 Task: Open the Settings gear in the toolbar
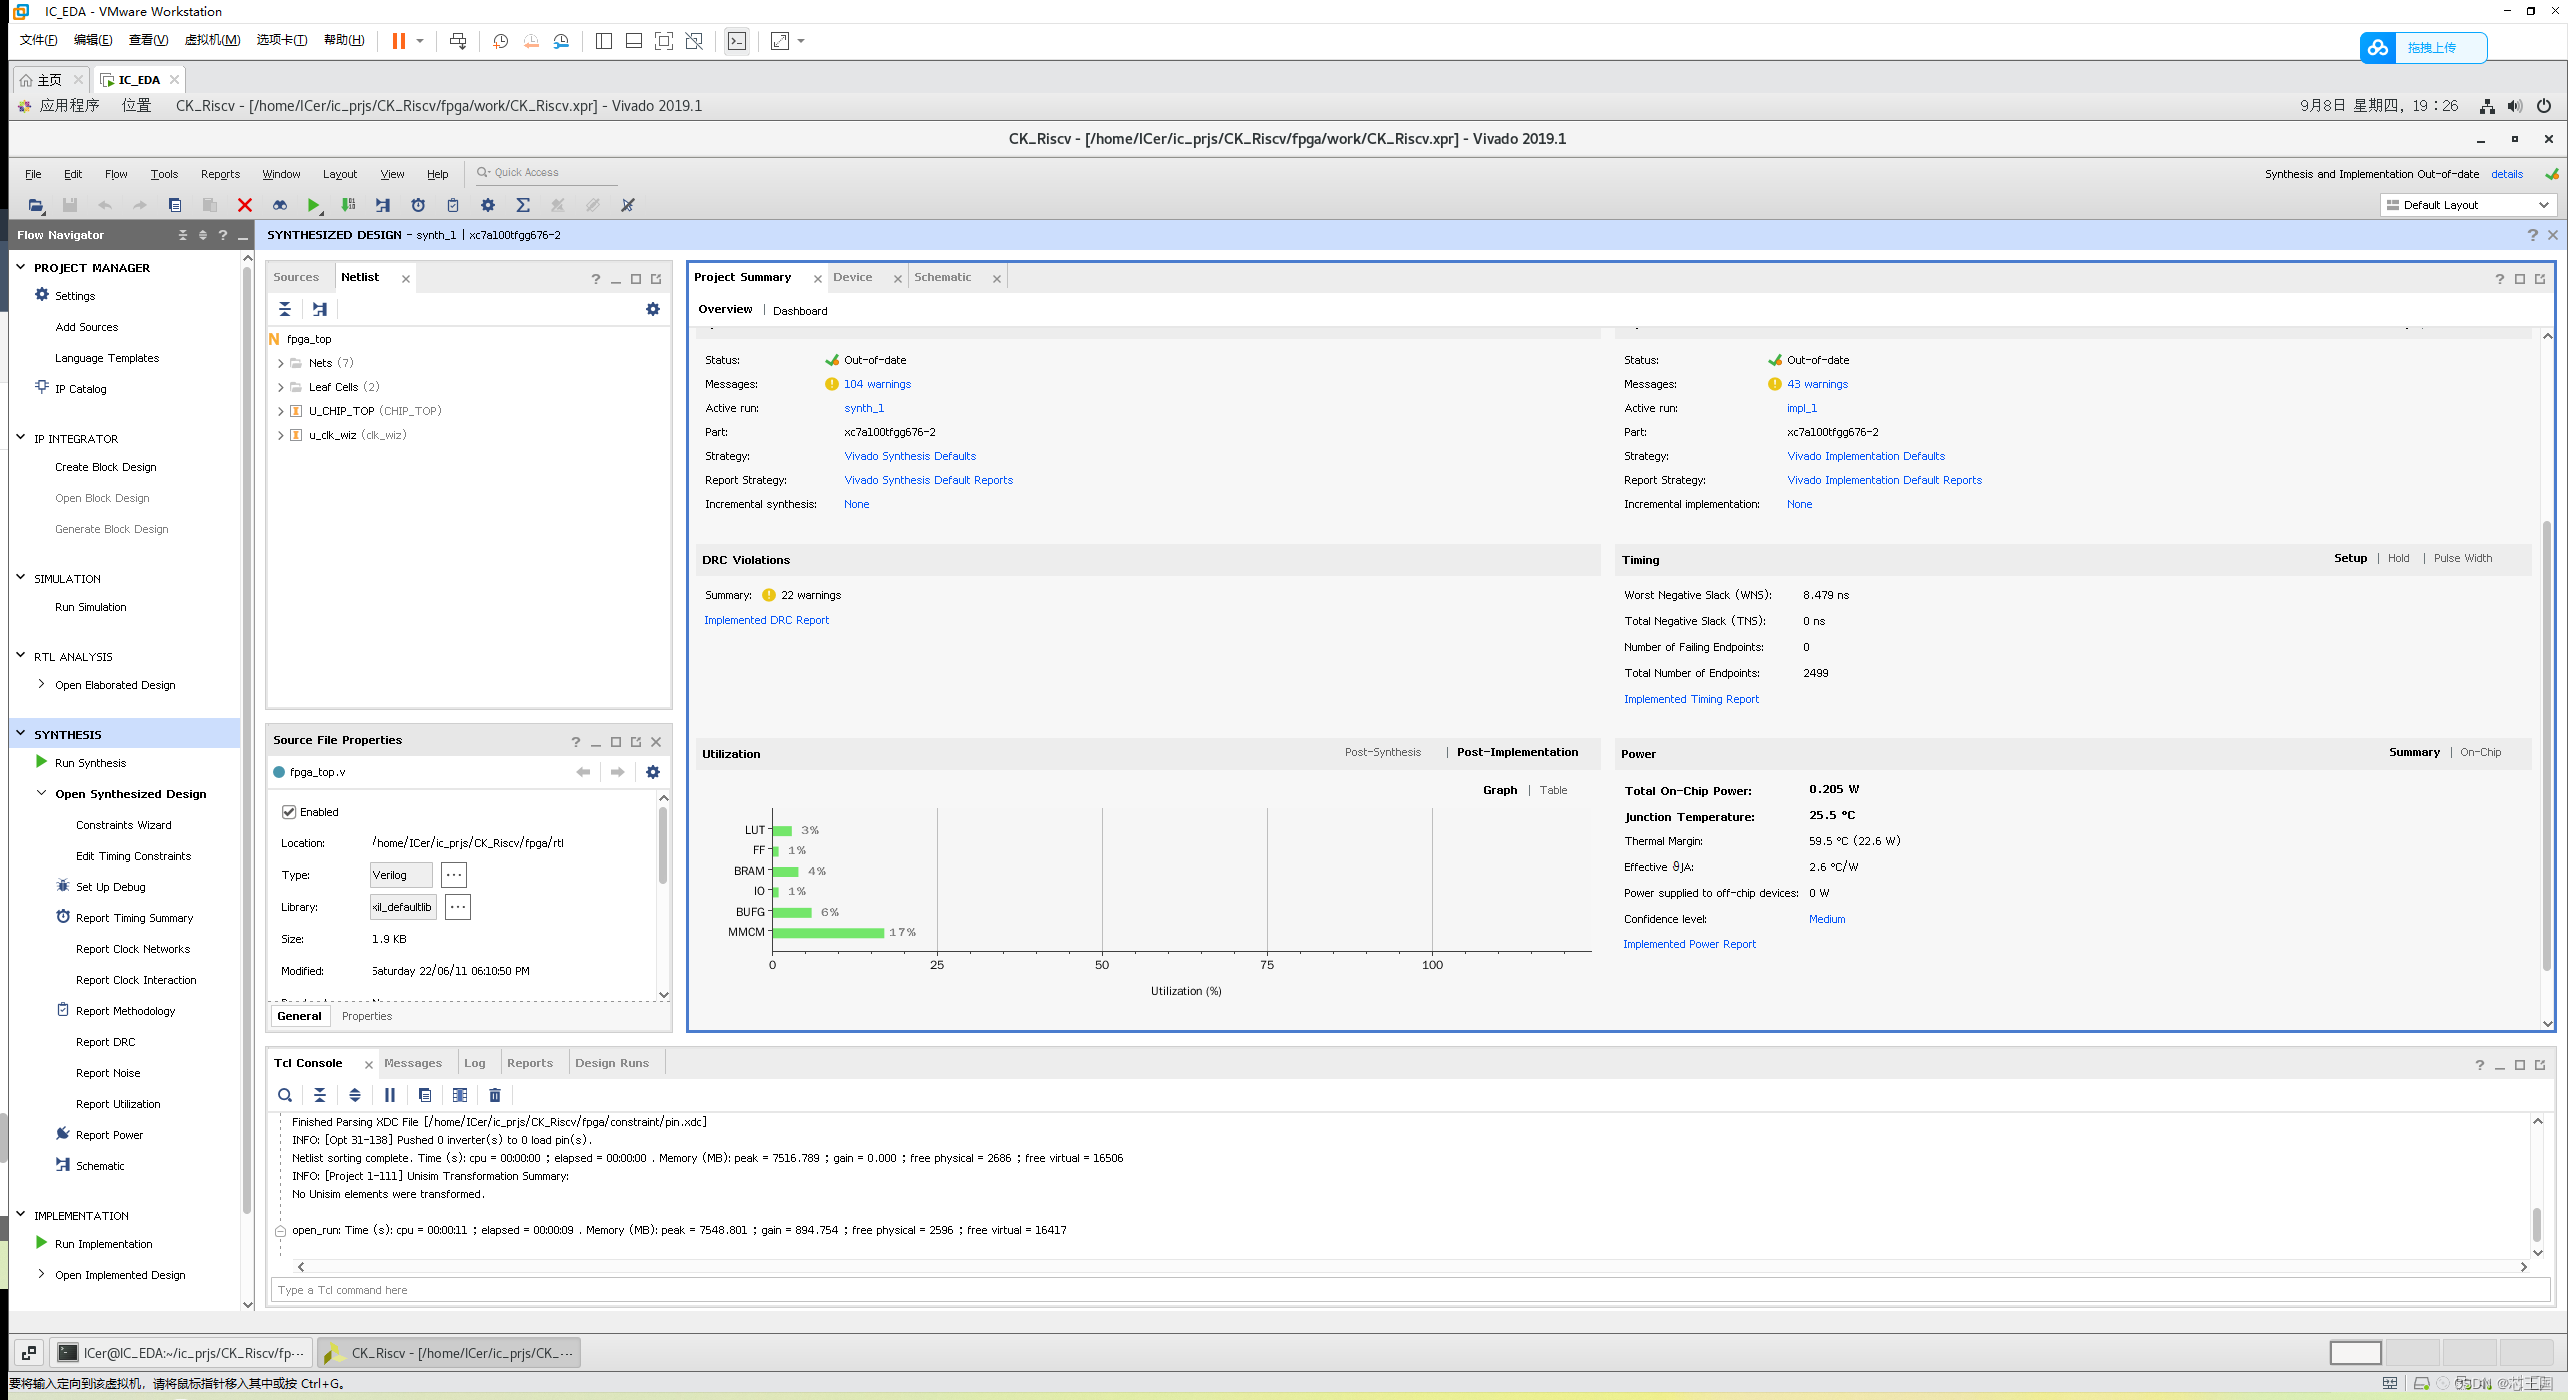[x=488, y=205]
